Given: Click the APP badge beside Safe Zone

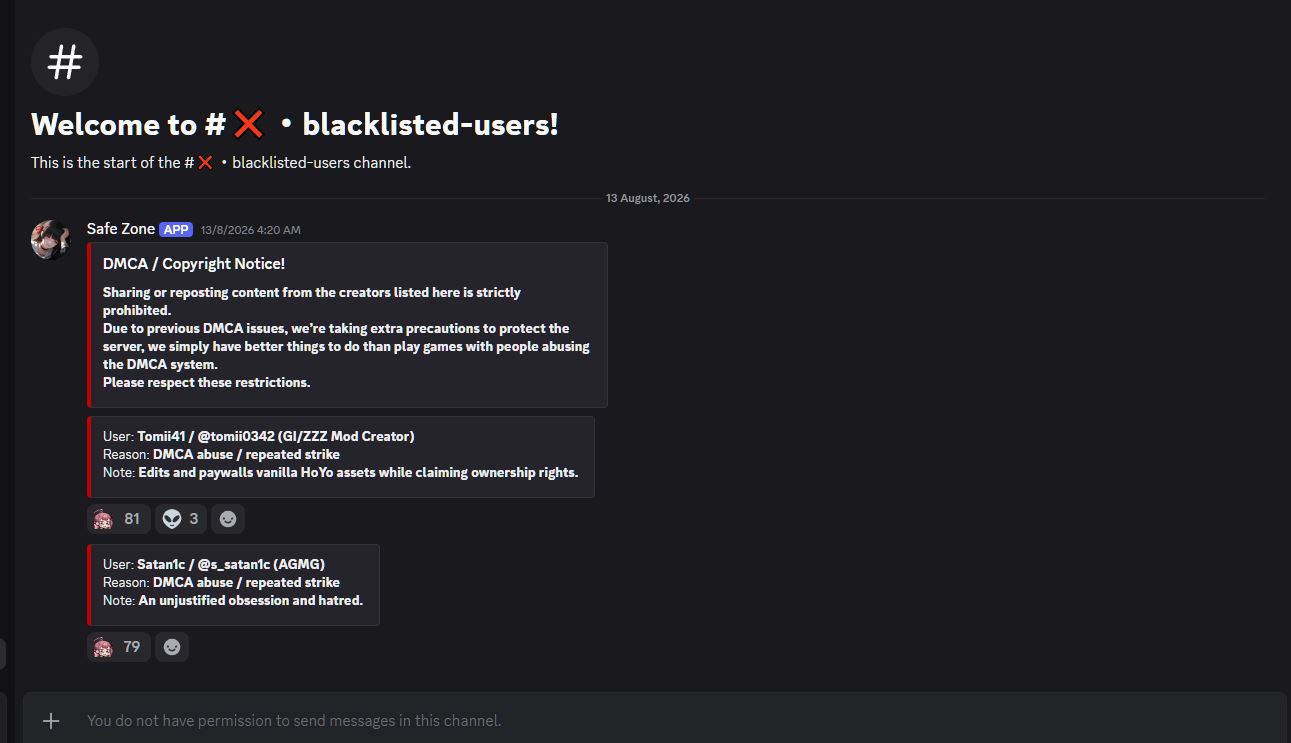Looking at the screenshot, I should (176, 229).
